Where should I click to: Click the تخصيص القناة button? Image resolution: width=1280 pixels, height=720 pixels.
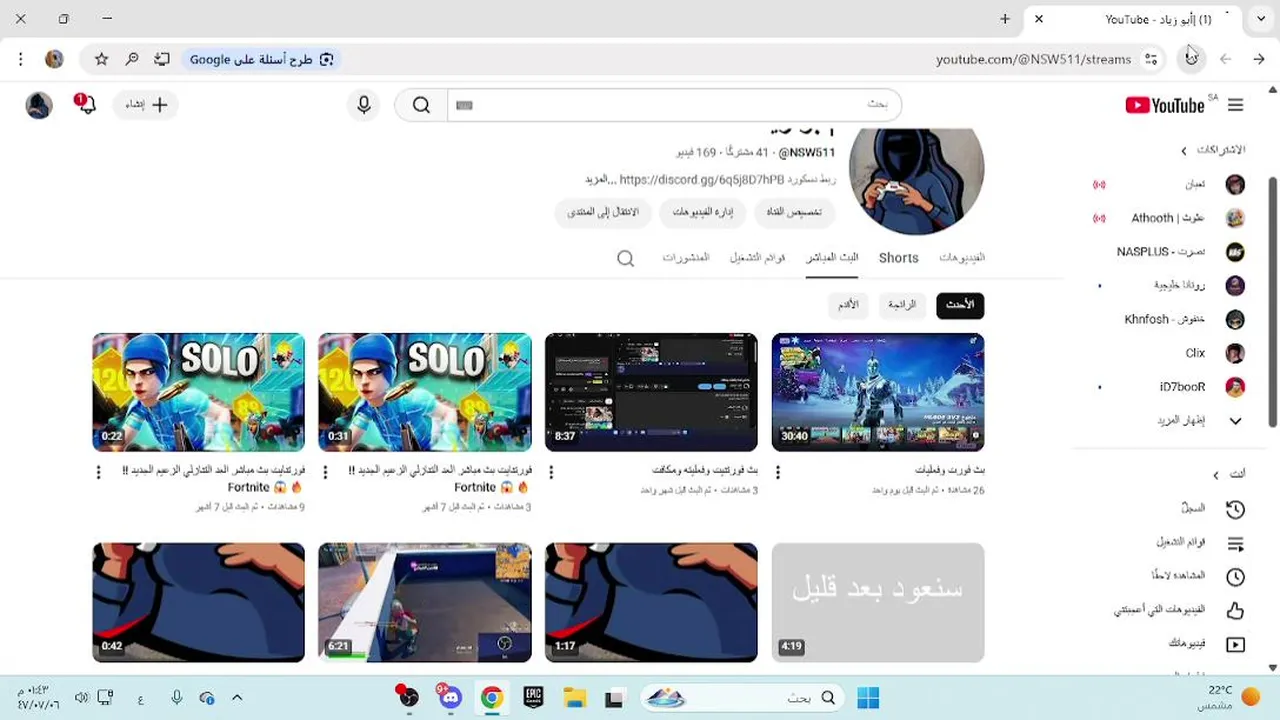[794, 212]
